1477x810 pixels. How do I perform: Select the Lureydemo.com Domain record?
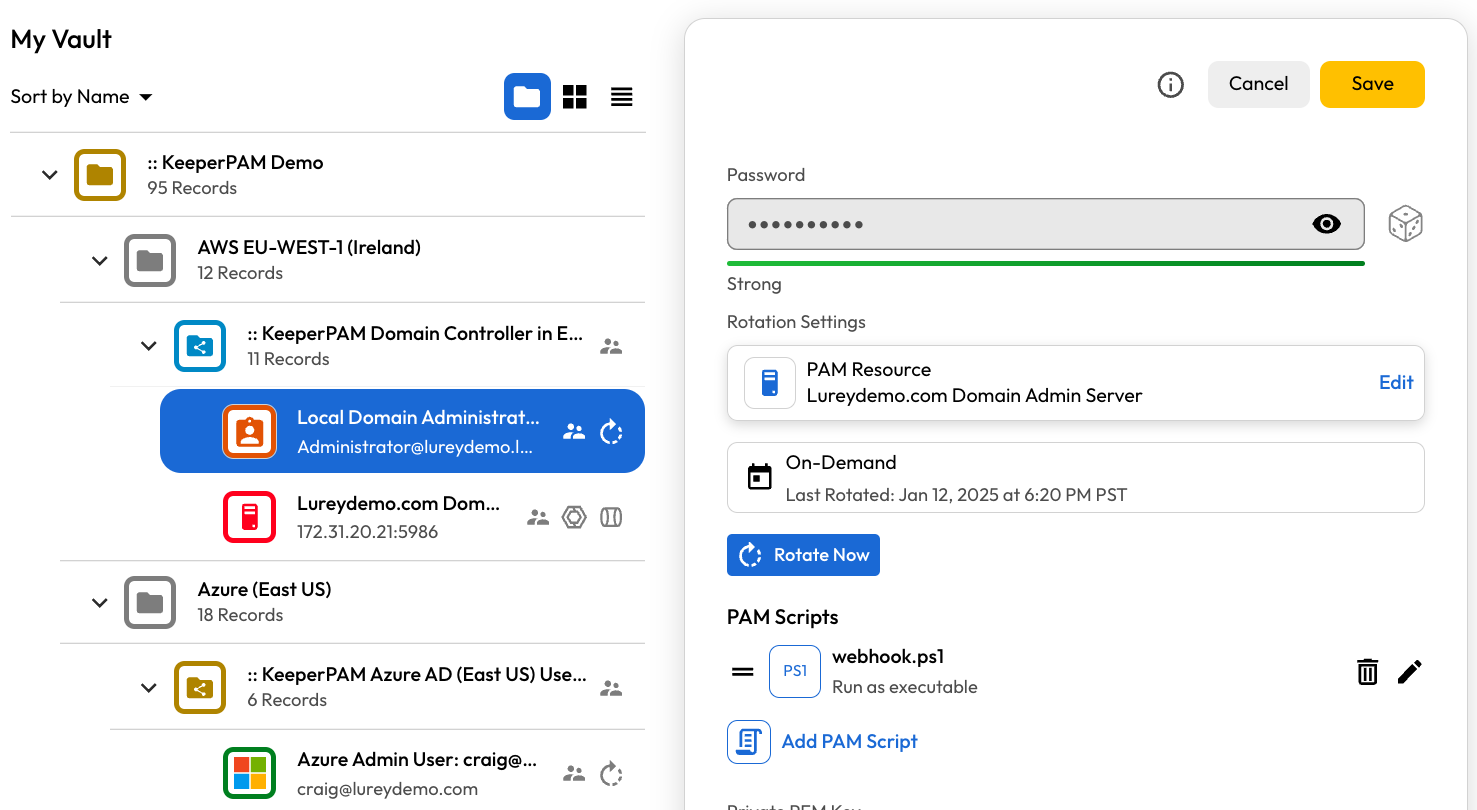398,517
